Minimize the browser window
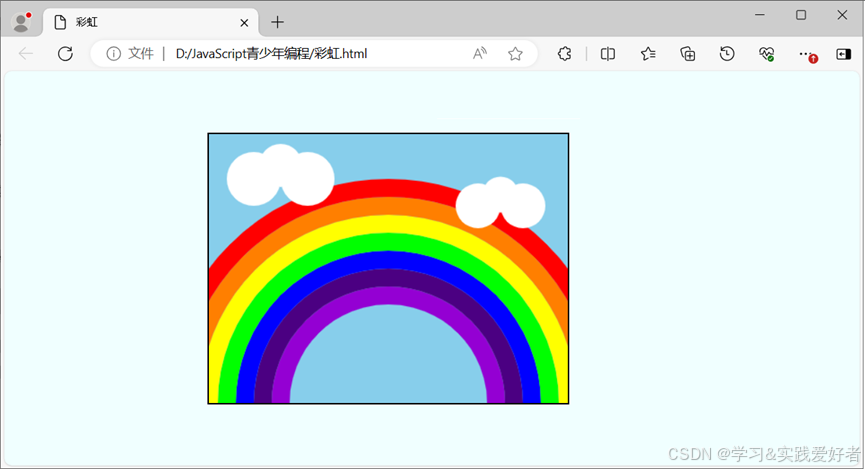This screenshot has height=469, width=865. (x=760, y=15)
